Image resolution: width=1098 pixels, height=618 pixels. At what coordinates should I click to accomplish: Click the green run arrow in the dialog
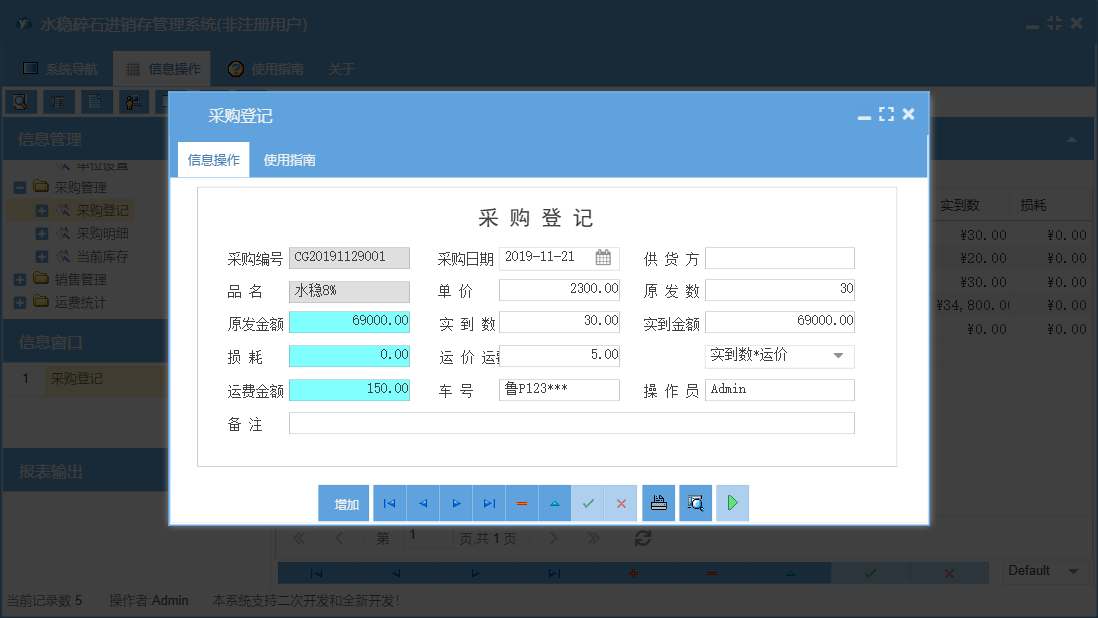[732, 503]
